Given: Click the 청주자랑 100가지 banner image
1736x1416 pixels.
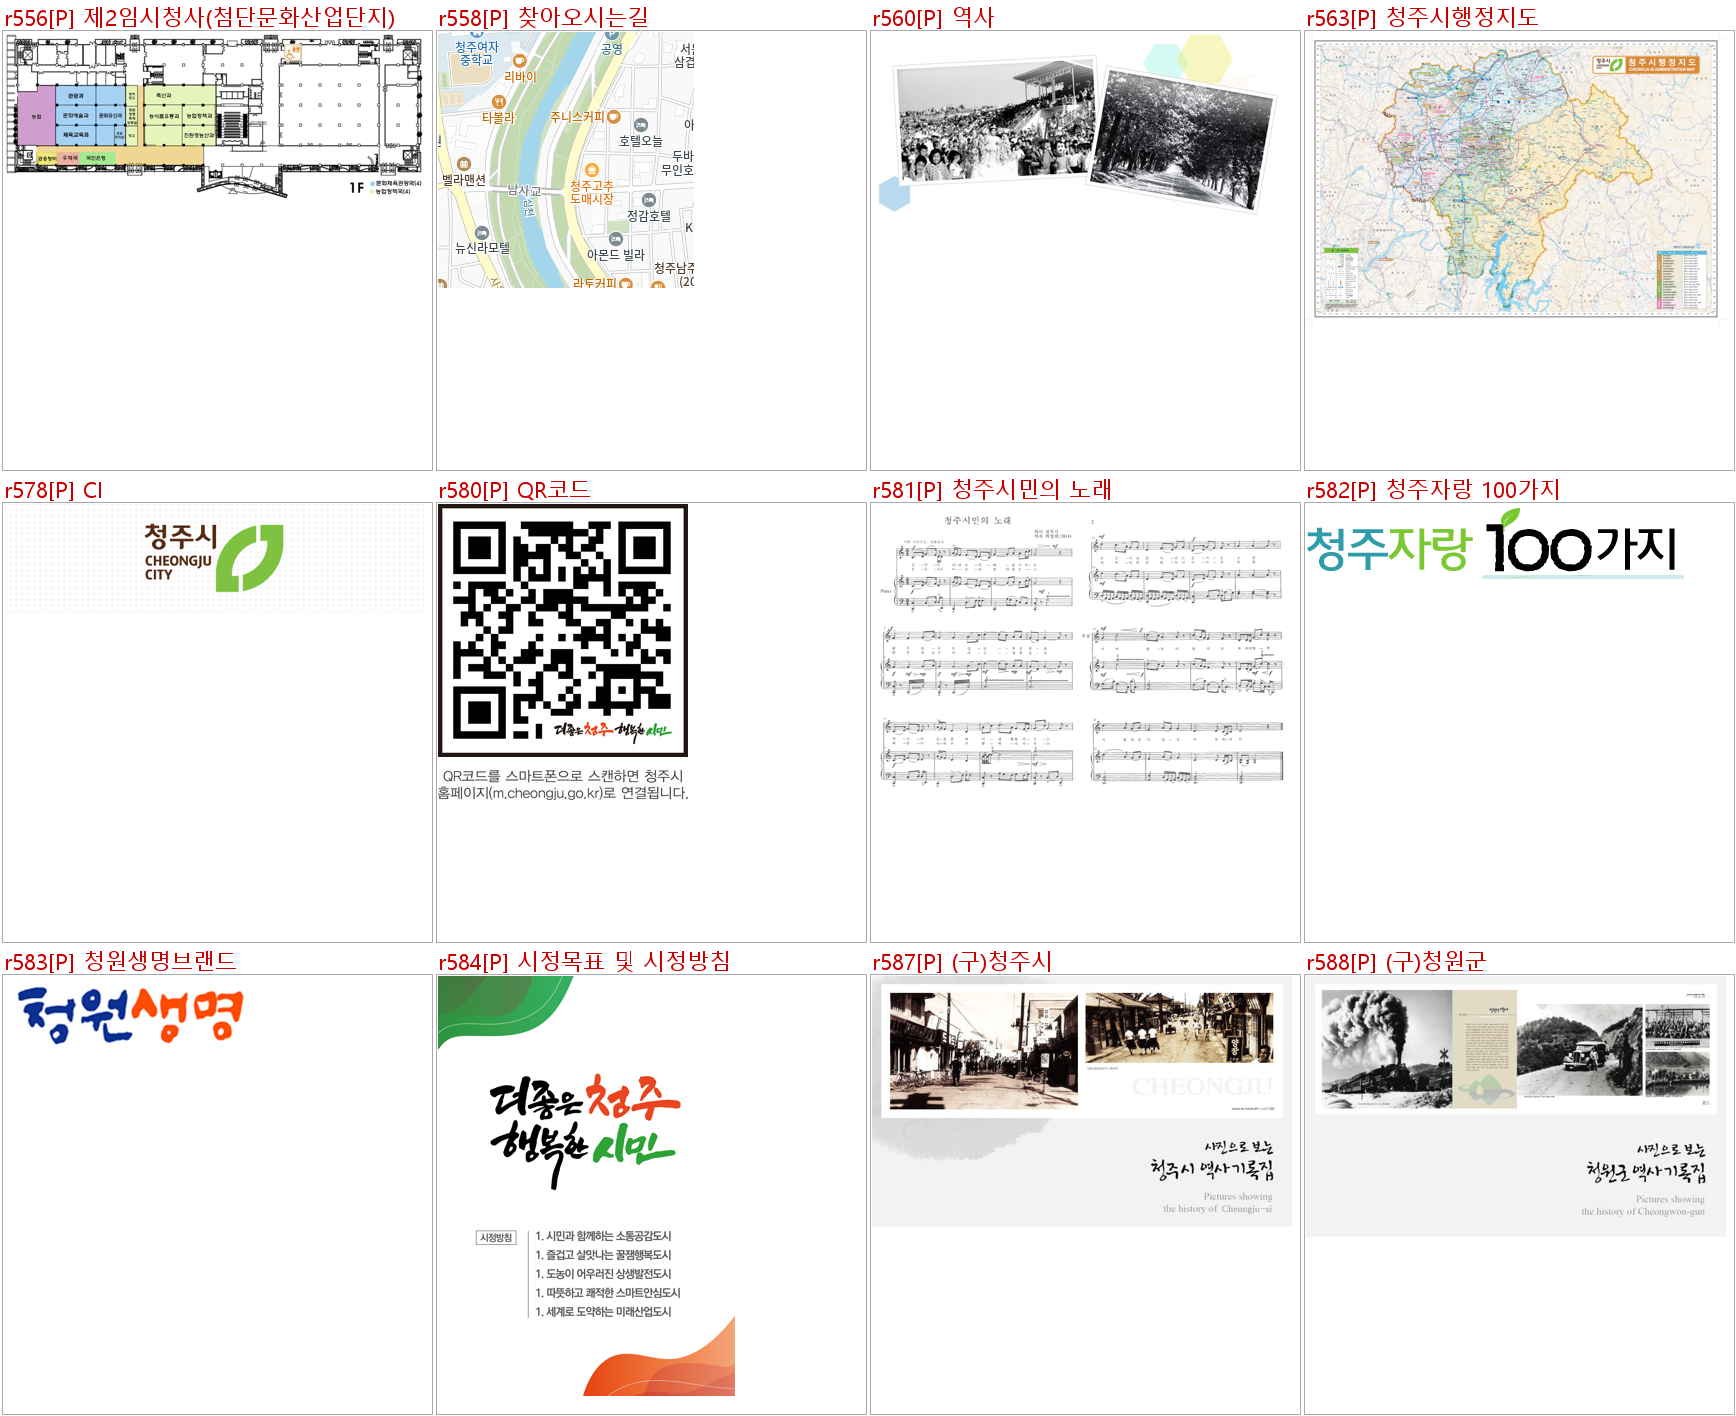Looking at the screenshot, I should [x=1495, y=543].
